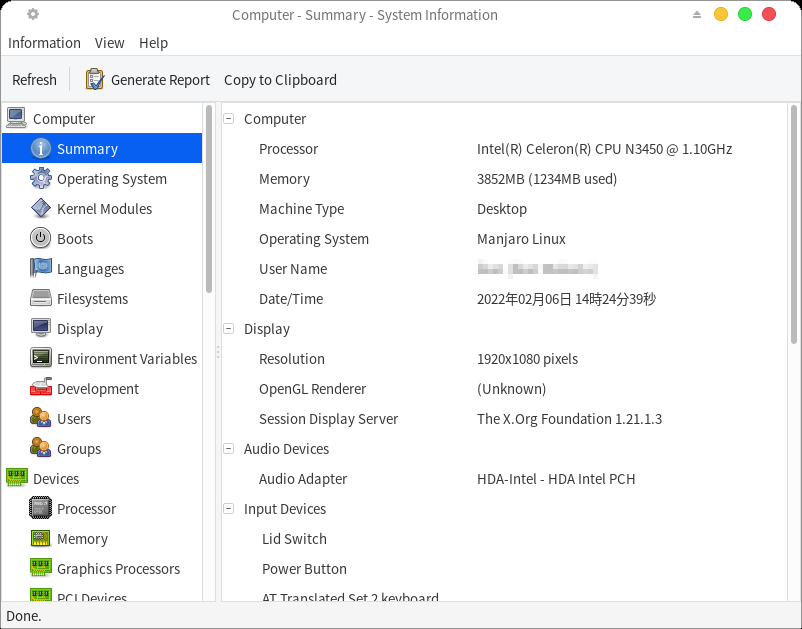
Task: Collapse the Audio Devices section
Action: [x=229, y=449]
